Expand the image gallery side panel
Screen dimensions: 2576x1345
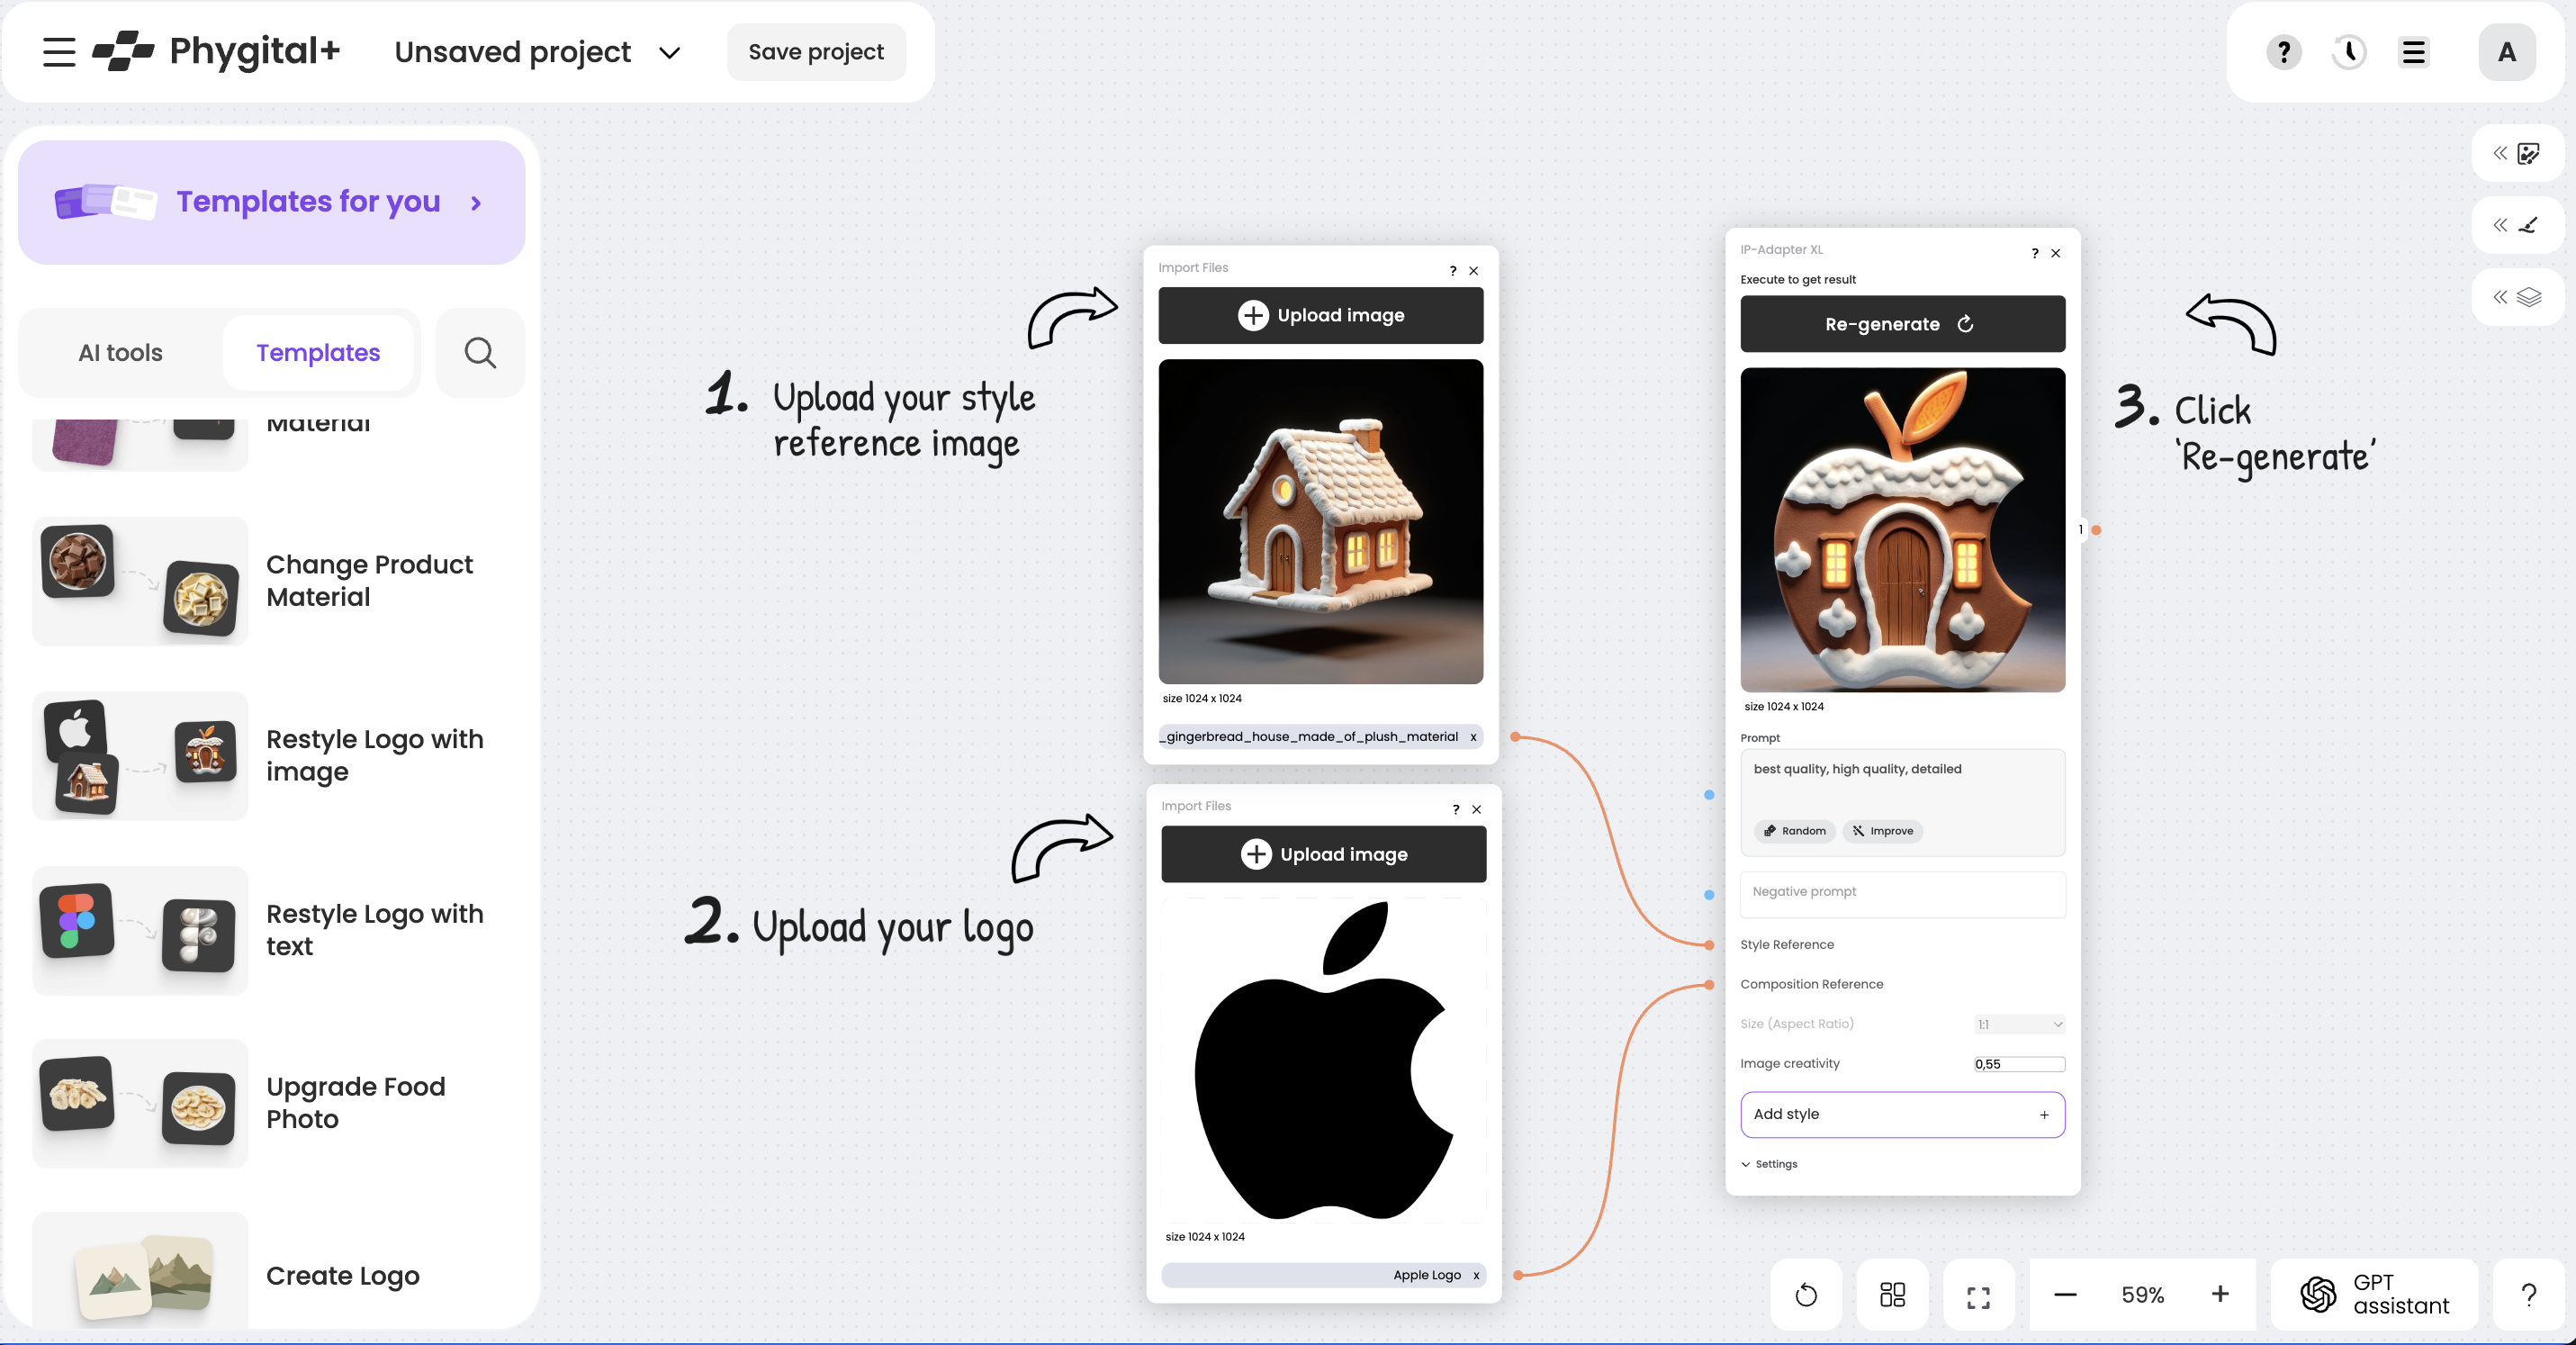tap(2517, 153)
